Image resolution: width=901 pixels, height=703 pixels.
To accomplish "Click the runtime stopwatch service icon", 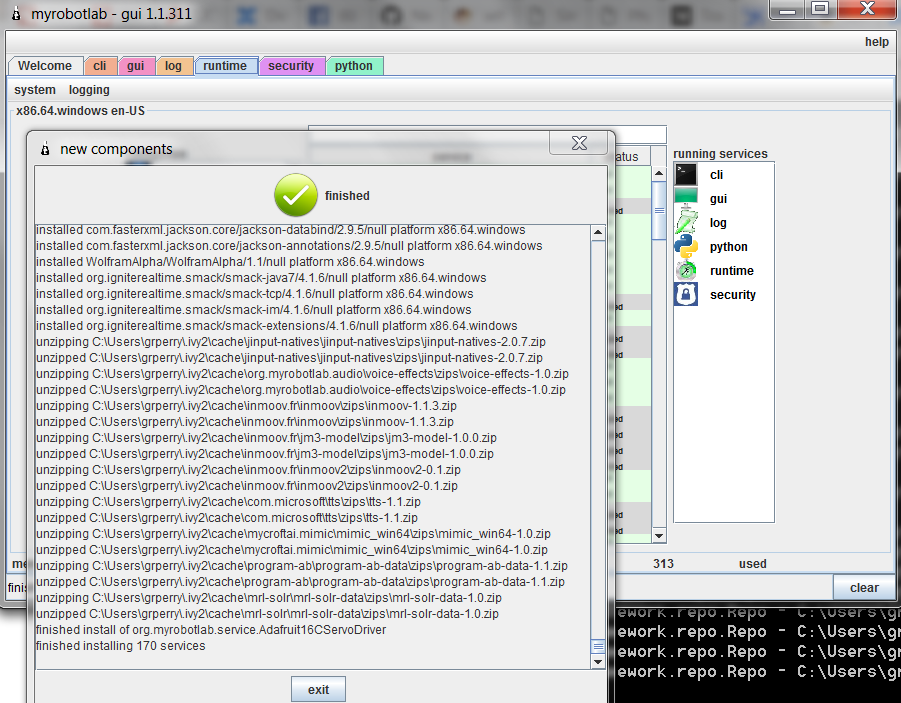I will (686, 270).
